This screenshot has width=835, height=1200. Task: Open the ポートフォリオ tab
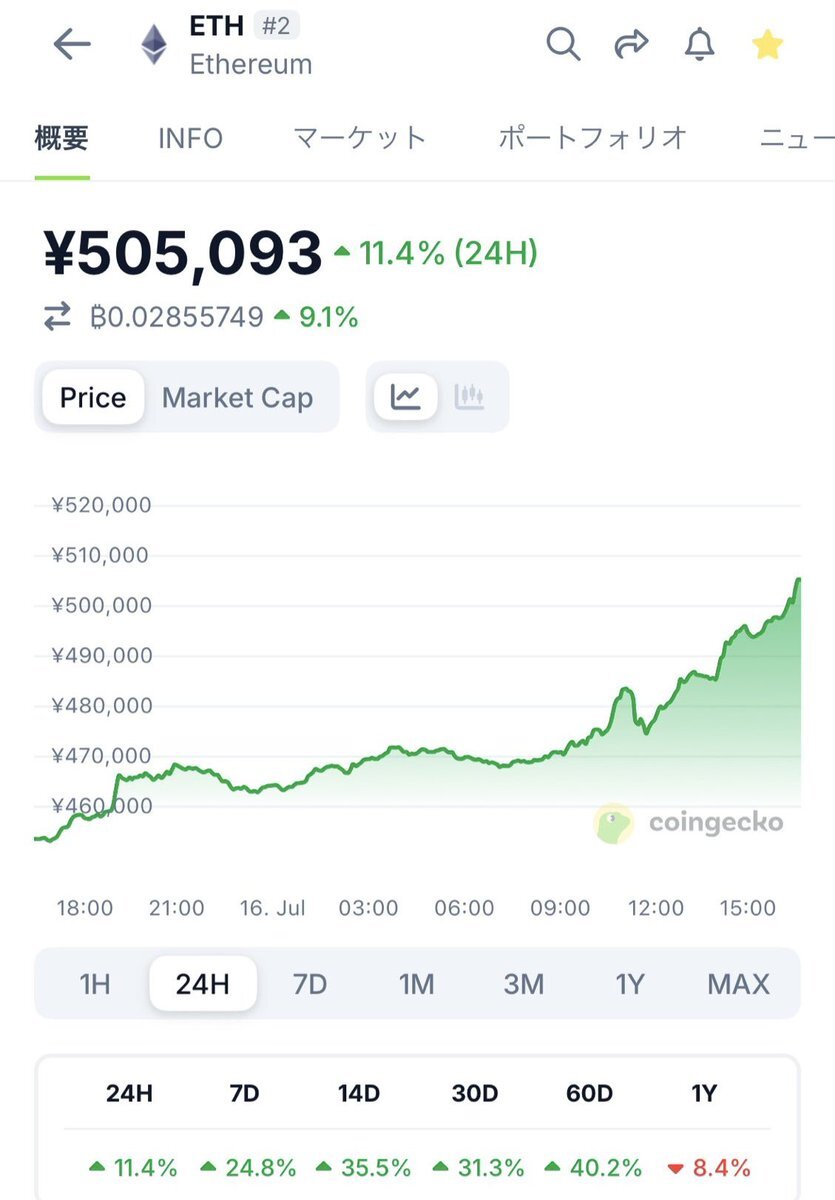(593, 138)
